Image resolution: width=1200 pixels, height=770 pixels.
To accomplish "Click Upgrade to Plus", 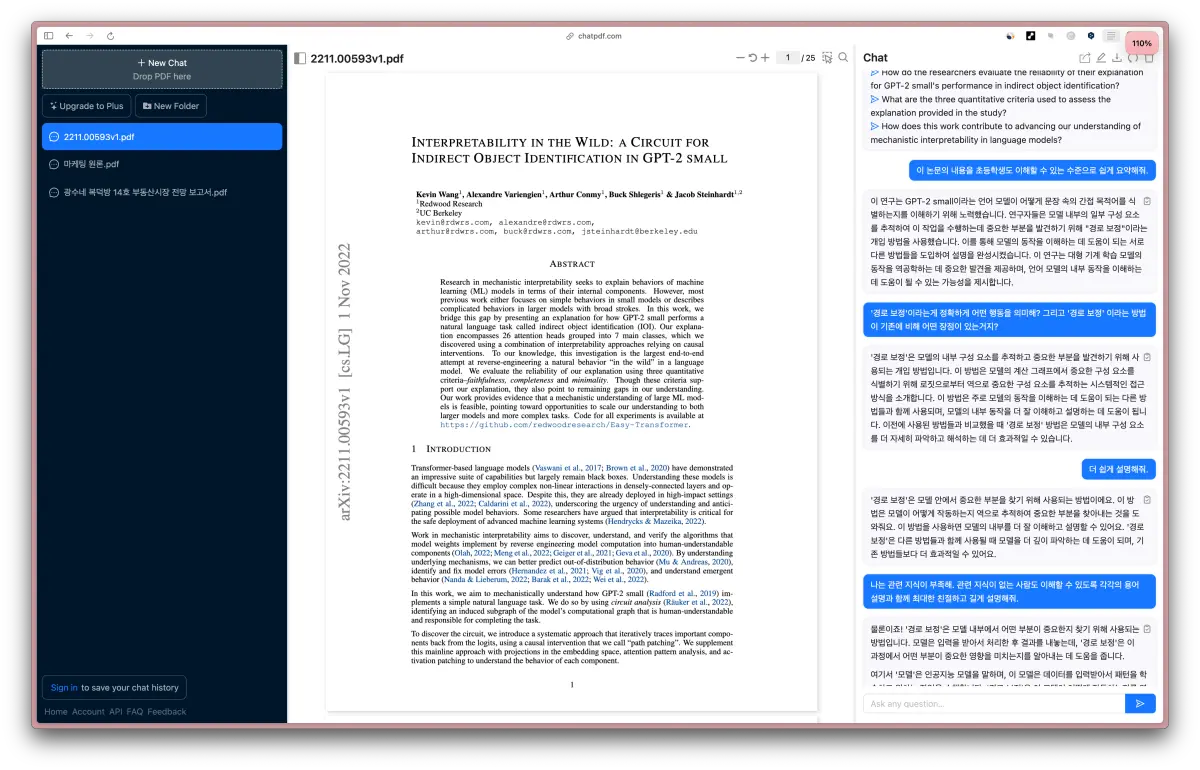I will coord(86,106).
